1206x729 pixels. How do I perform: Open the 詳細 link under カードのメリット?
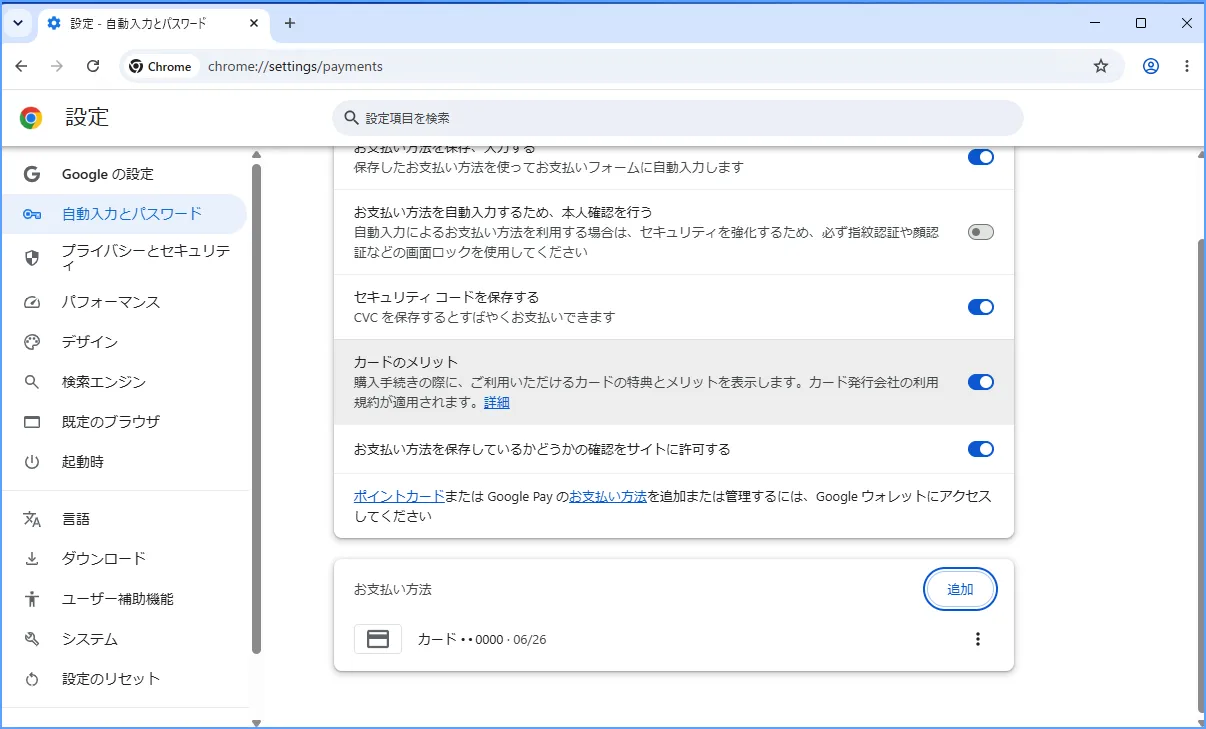pyautogui.click(x=497, y=402)
